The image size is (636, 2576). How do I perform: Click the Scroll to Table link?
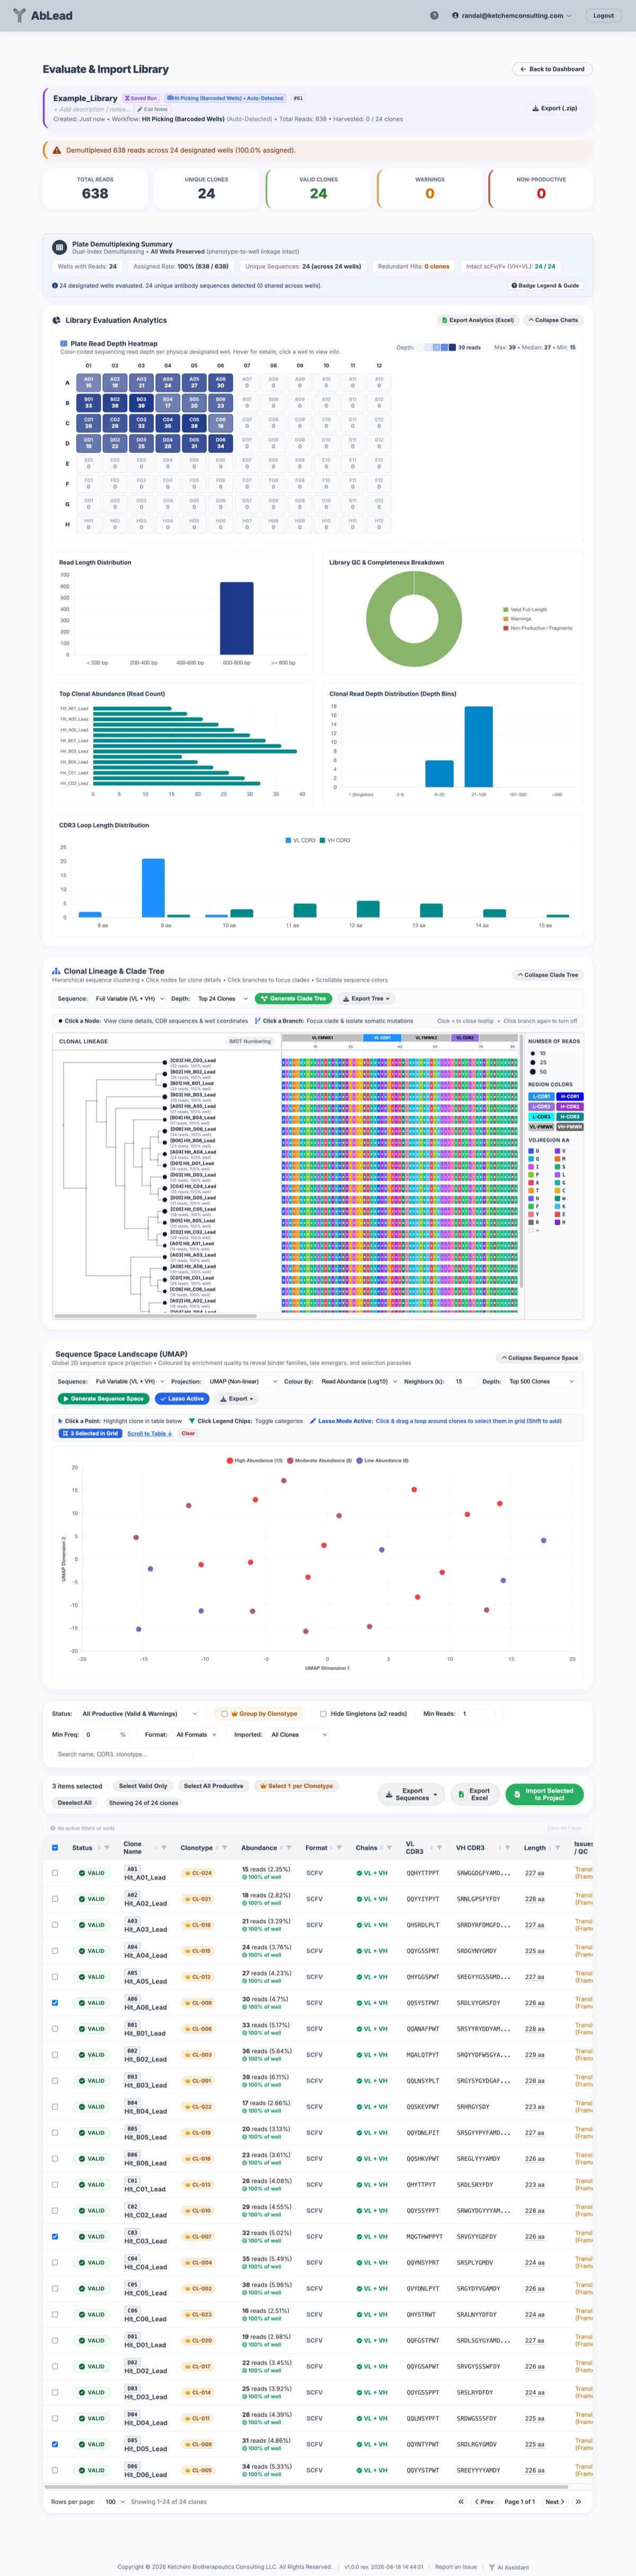(x=150, y=1434)
